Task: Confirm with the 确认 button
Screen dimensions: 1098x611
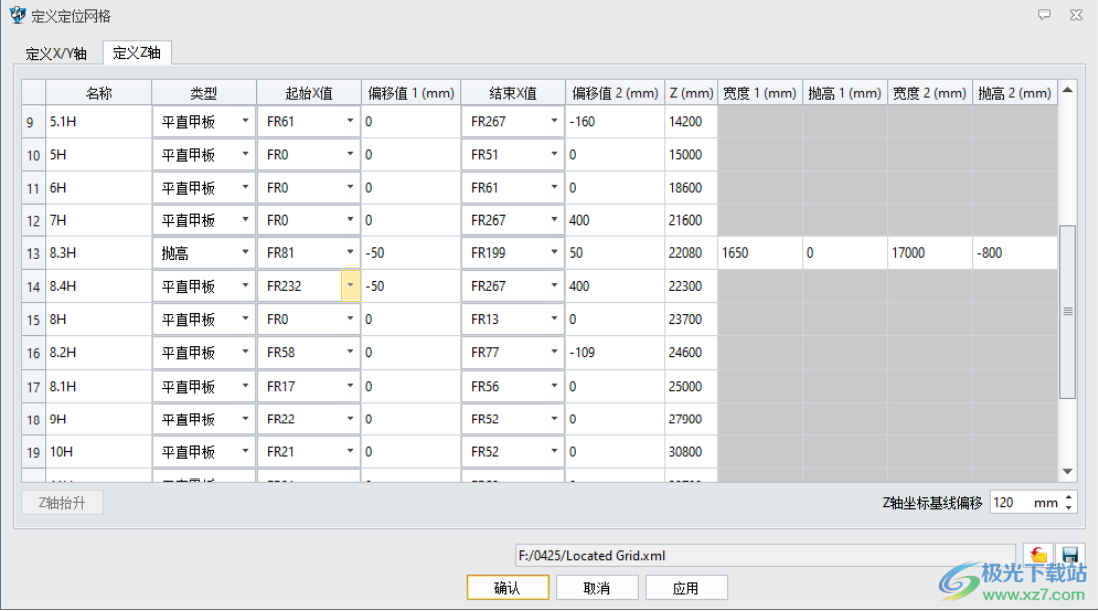Action: (508, 588)
